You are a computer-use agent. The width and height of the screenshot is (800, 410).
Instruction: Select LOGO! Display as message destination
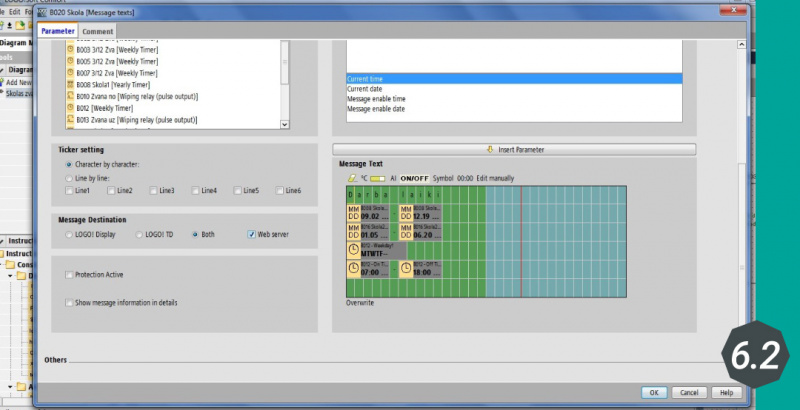pos(68,234)
